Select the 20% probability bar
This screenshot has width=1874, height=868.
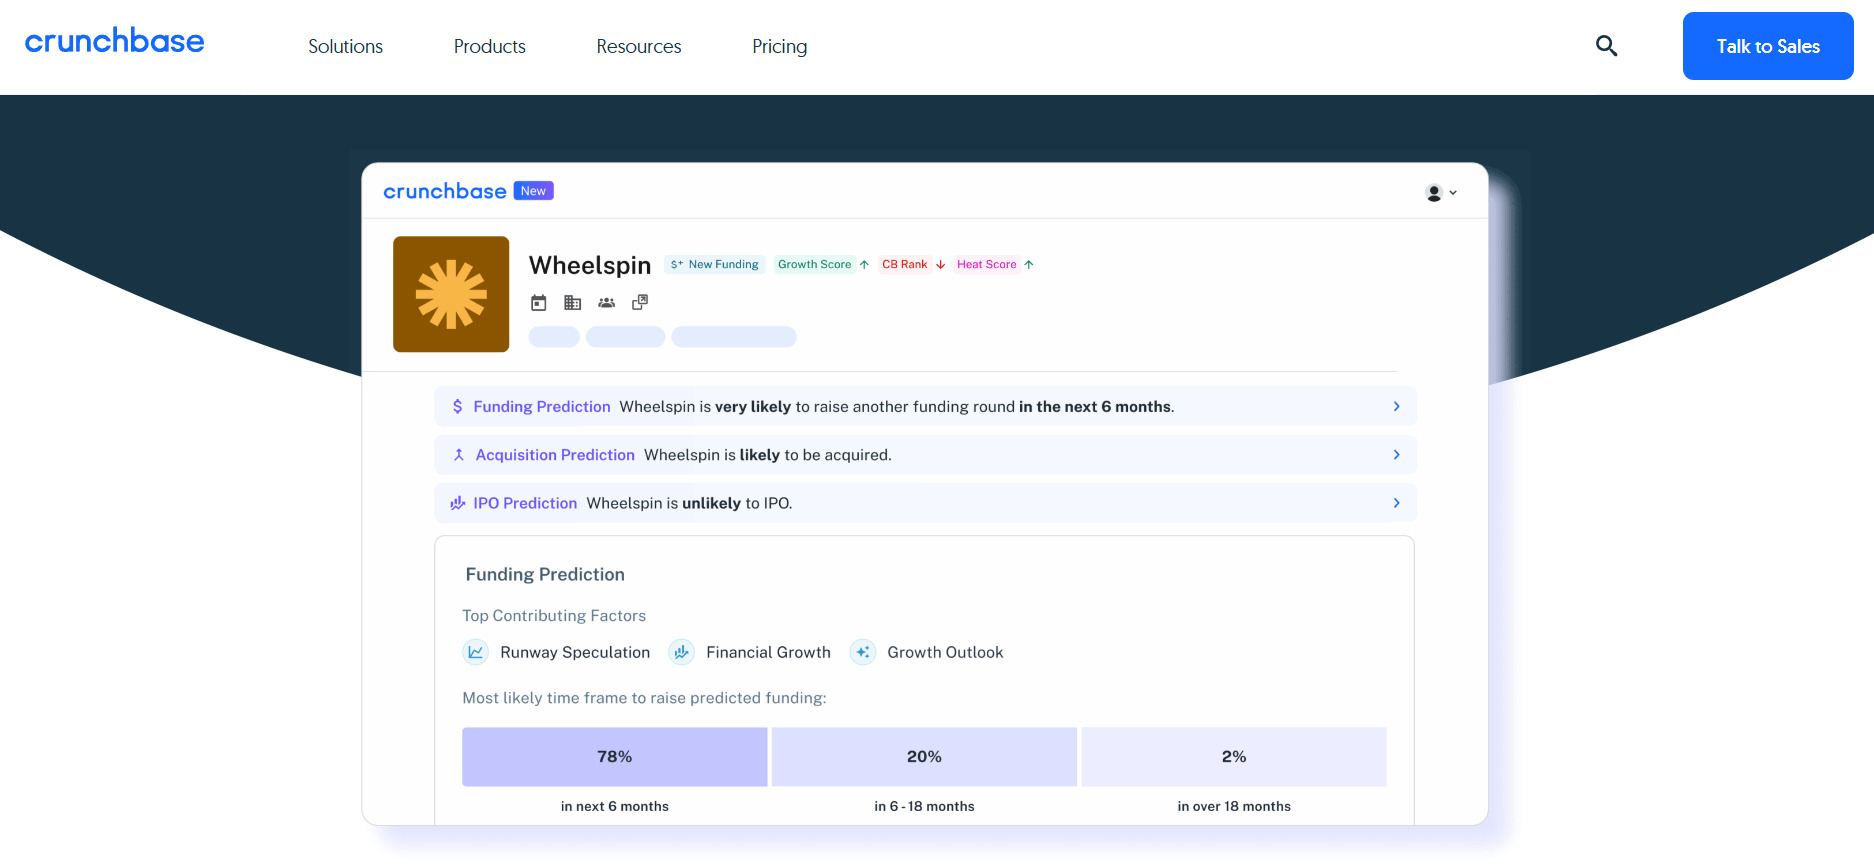click(924, 756)
